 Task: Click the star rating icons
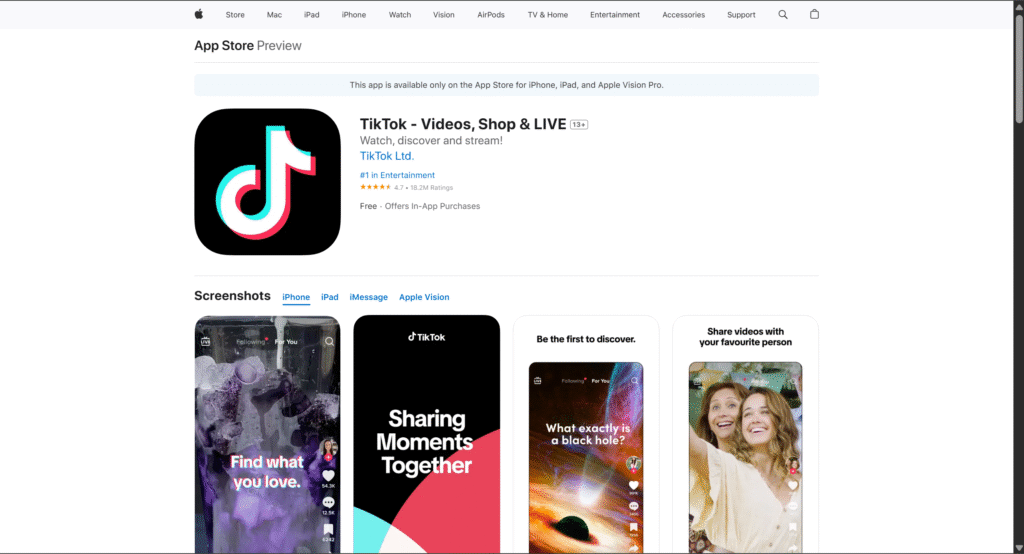375,187
